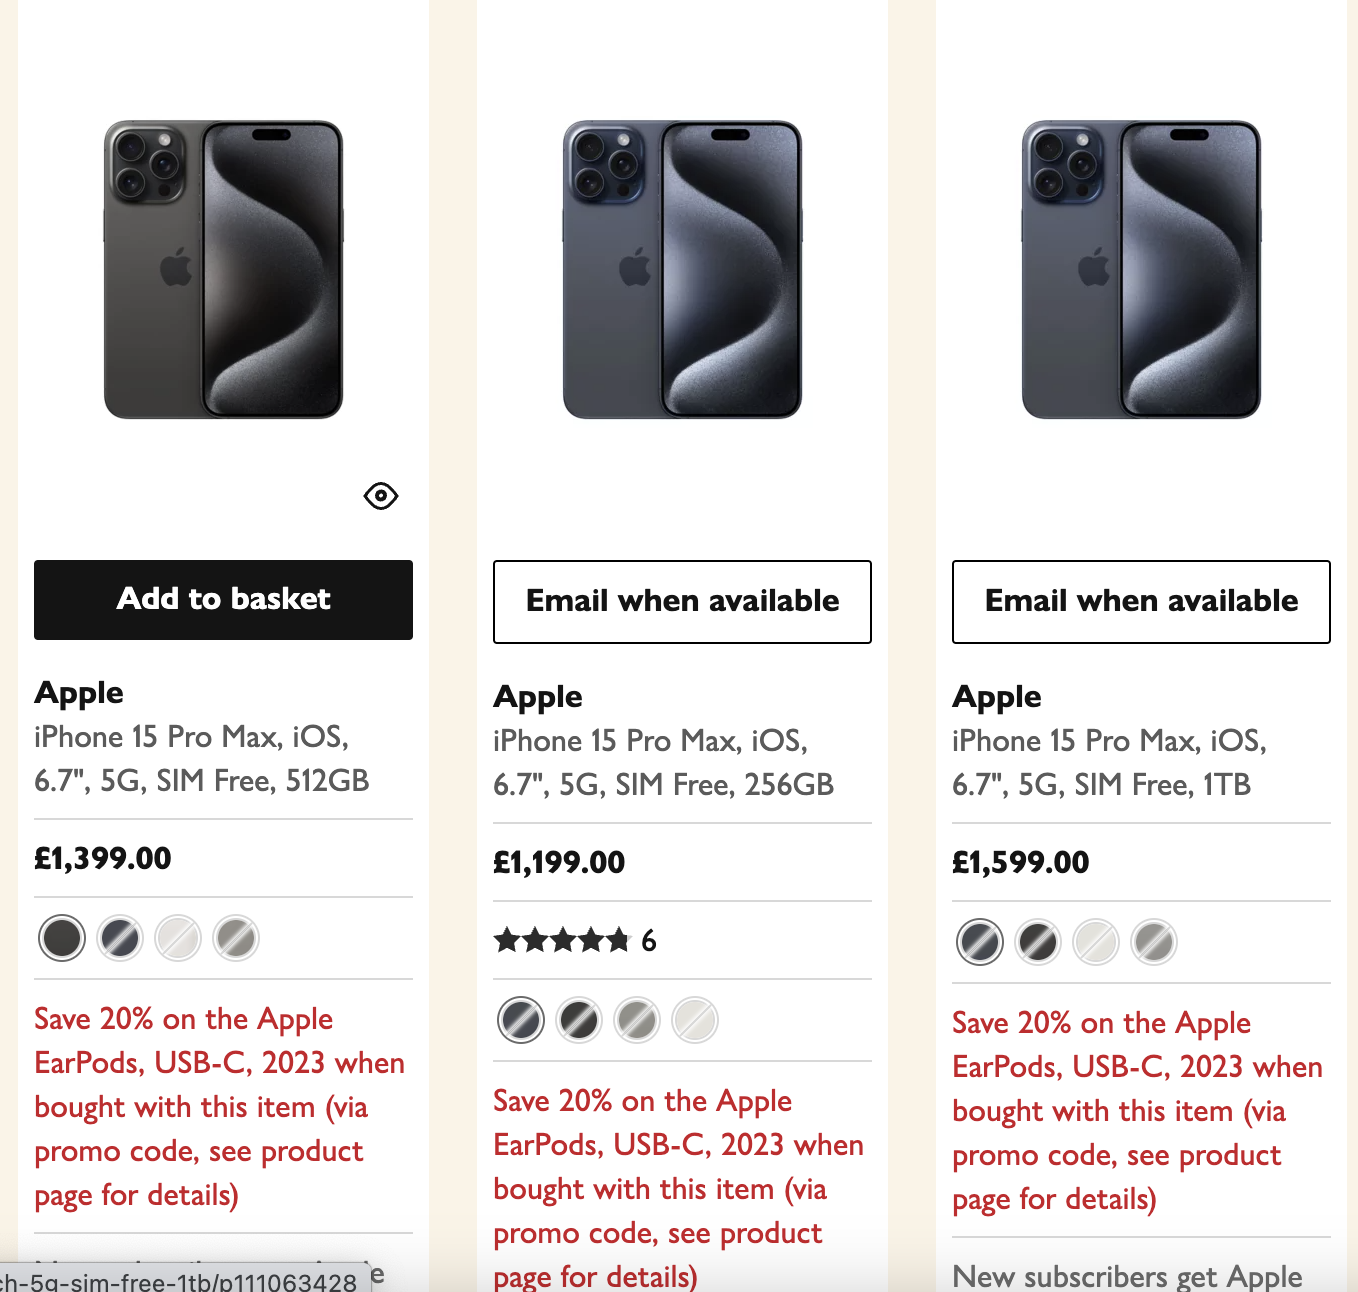1358x1292 pixels.
Task: Choose the blue swatch under the £1,399.00 iPhone
Action: coord(120,938)
